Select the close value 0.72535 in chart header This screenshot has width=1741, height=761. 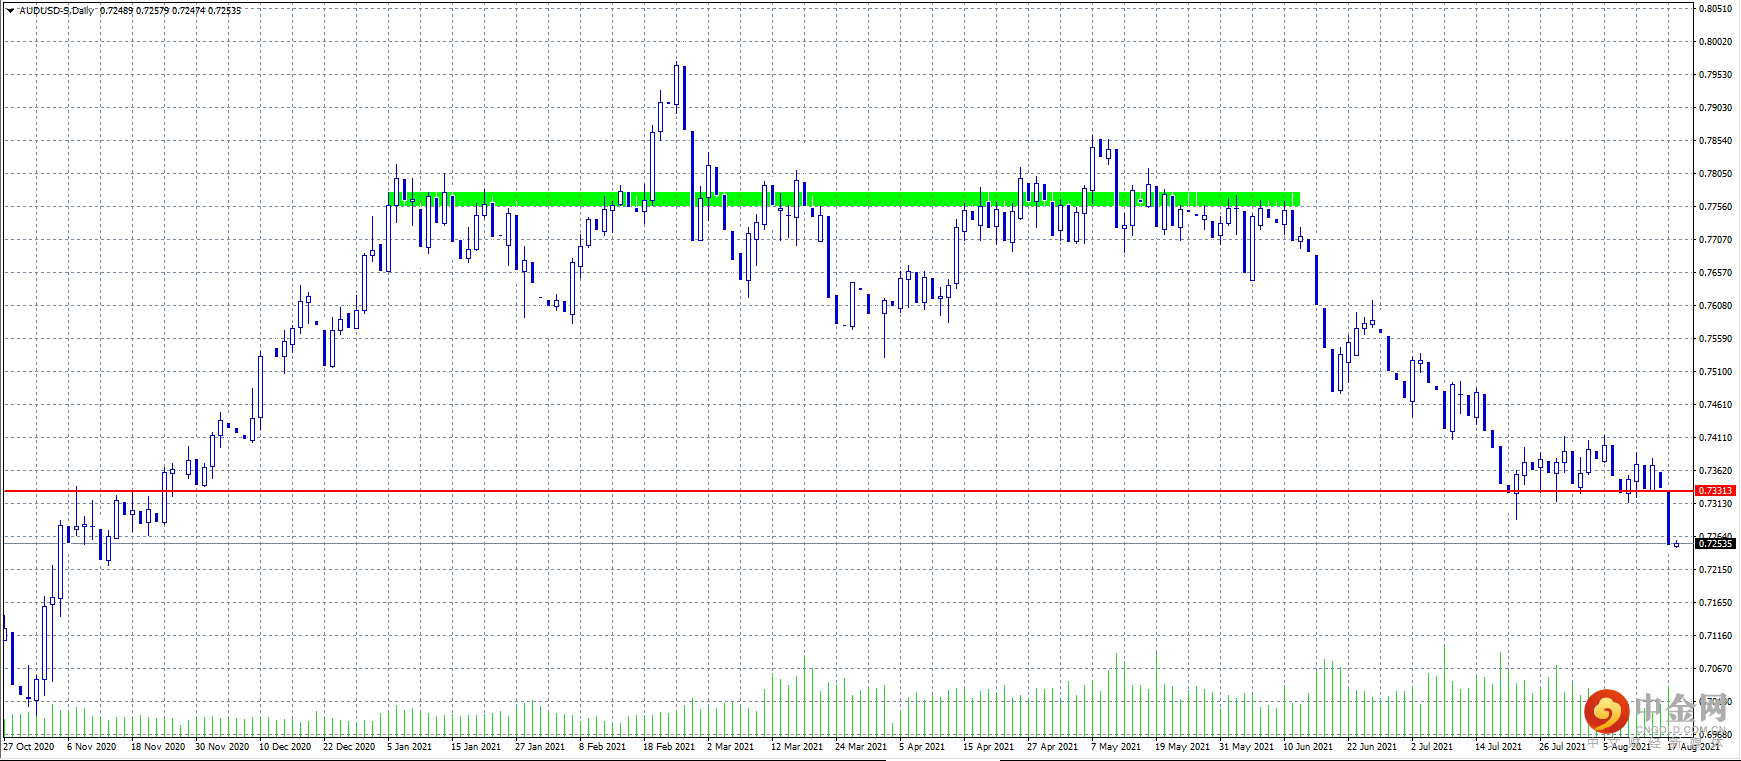224,10
